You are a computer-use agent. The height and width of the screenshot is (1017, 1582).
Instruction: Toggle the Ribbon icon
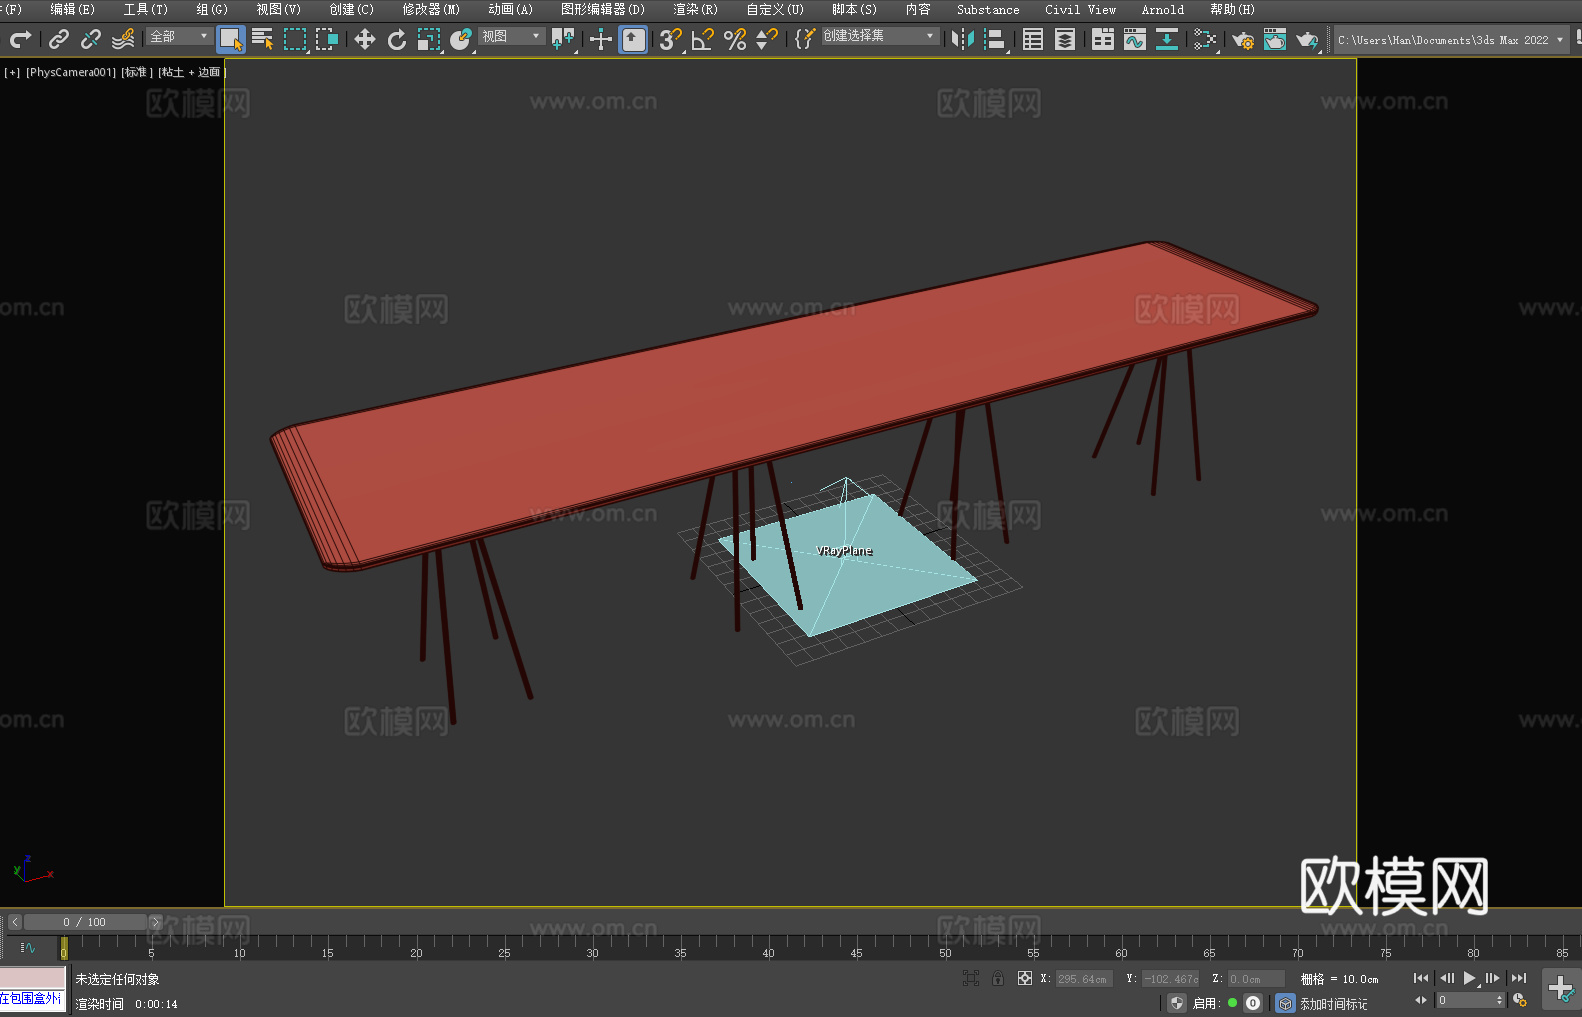[1103, 39]
